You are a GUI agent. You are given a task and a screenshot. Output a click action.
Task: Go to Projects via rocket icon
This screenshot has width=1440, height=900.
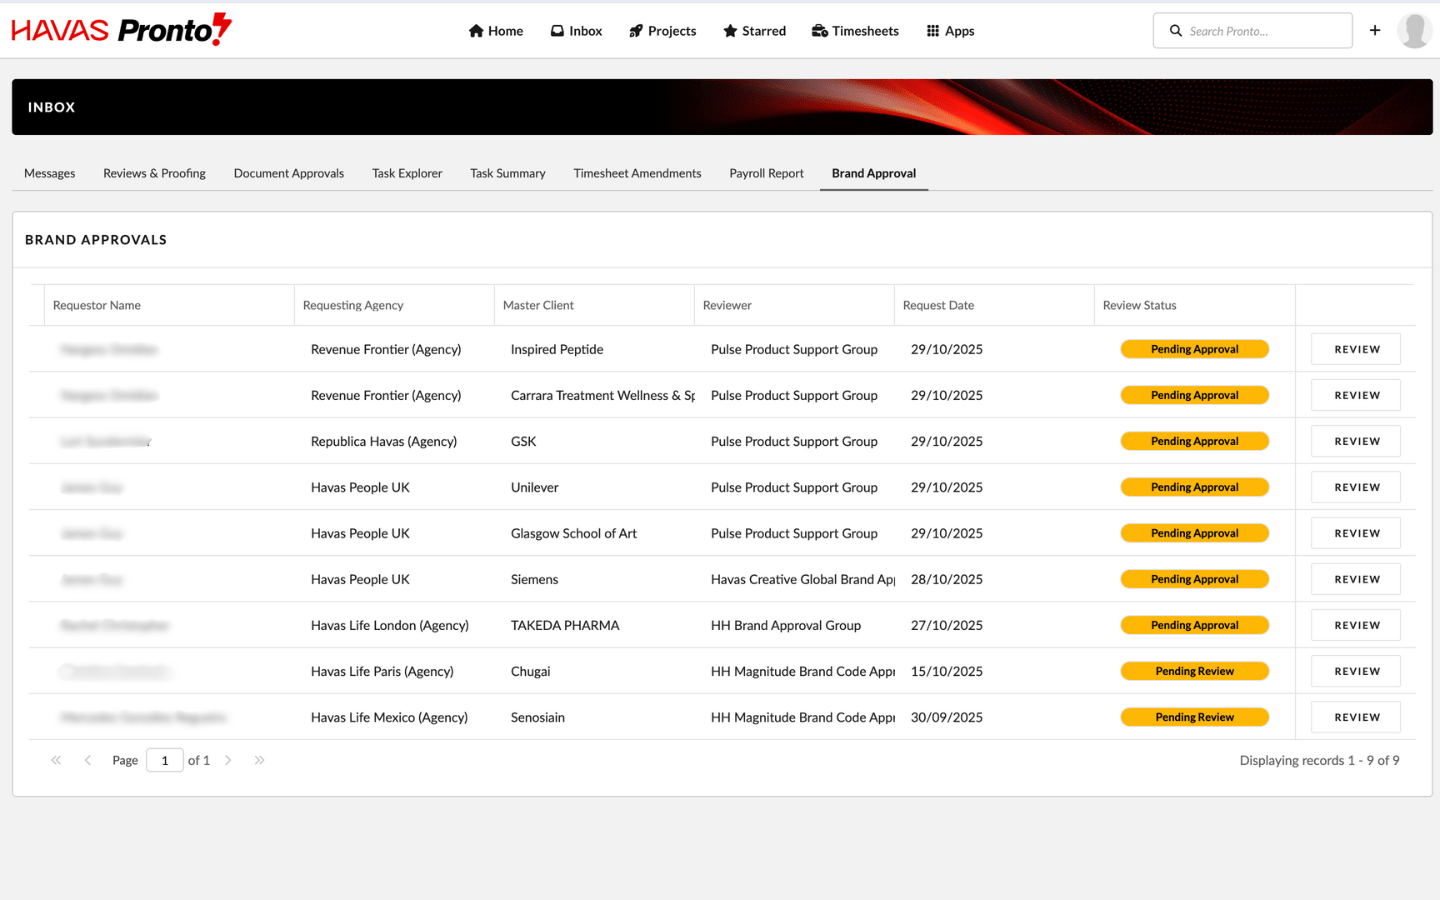[662, 31]
